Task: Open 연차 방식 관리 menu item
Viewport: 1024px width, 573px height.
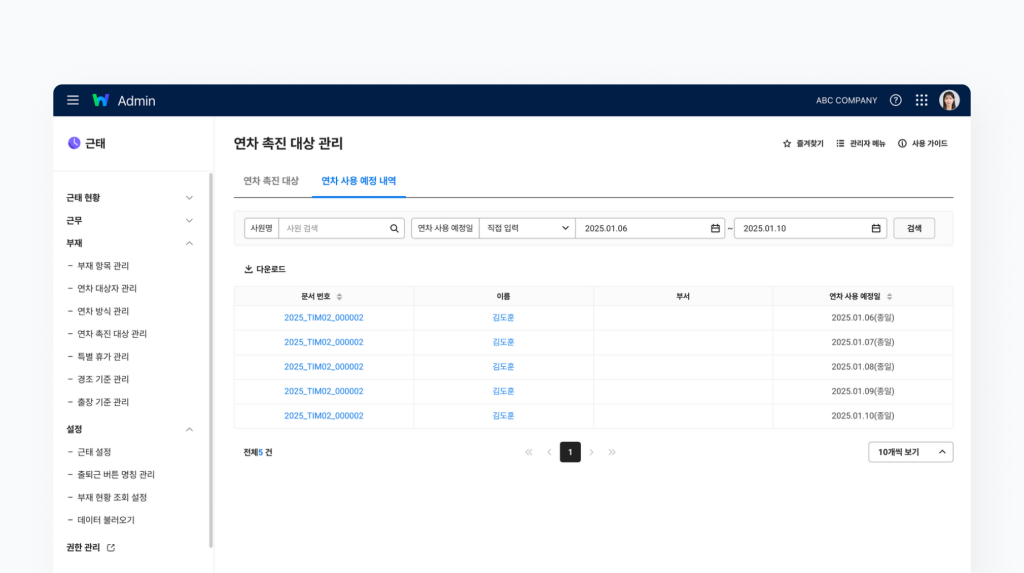Action: point(103,311)
